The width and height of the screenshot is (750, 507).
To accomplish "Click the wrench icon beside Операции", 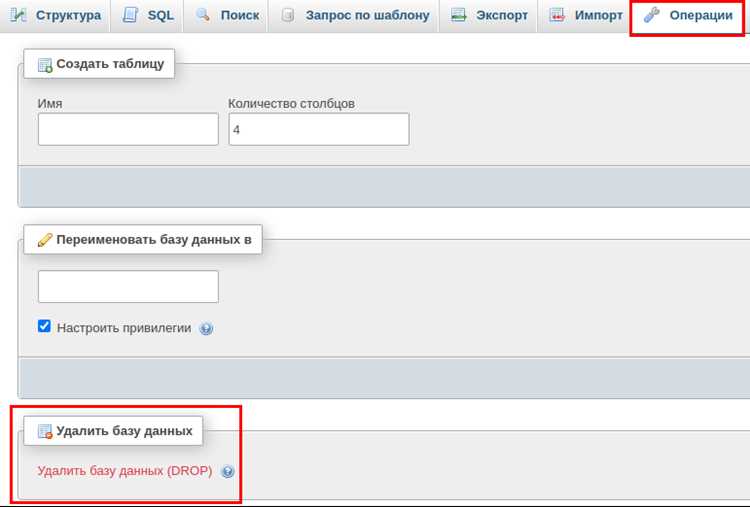I will (x=651, y=15).
